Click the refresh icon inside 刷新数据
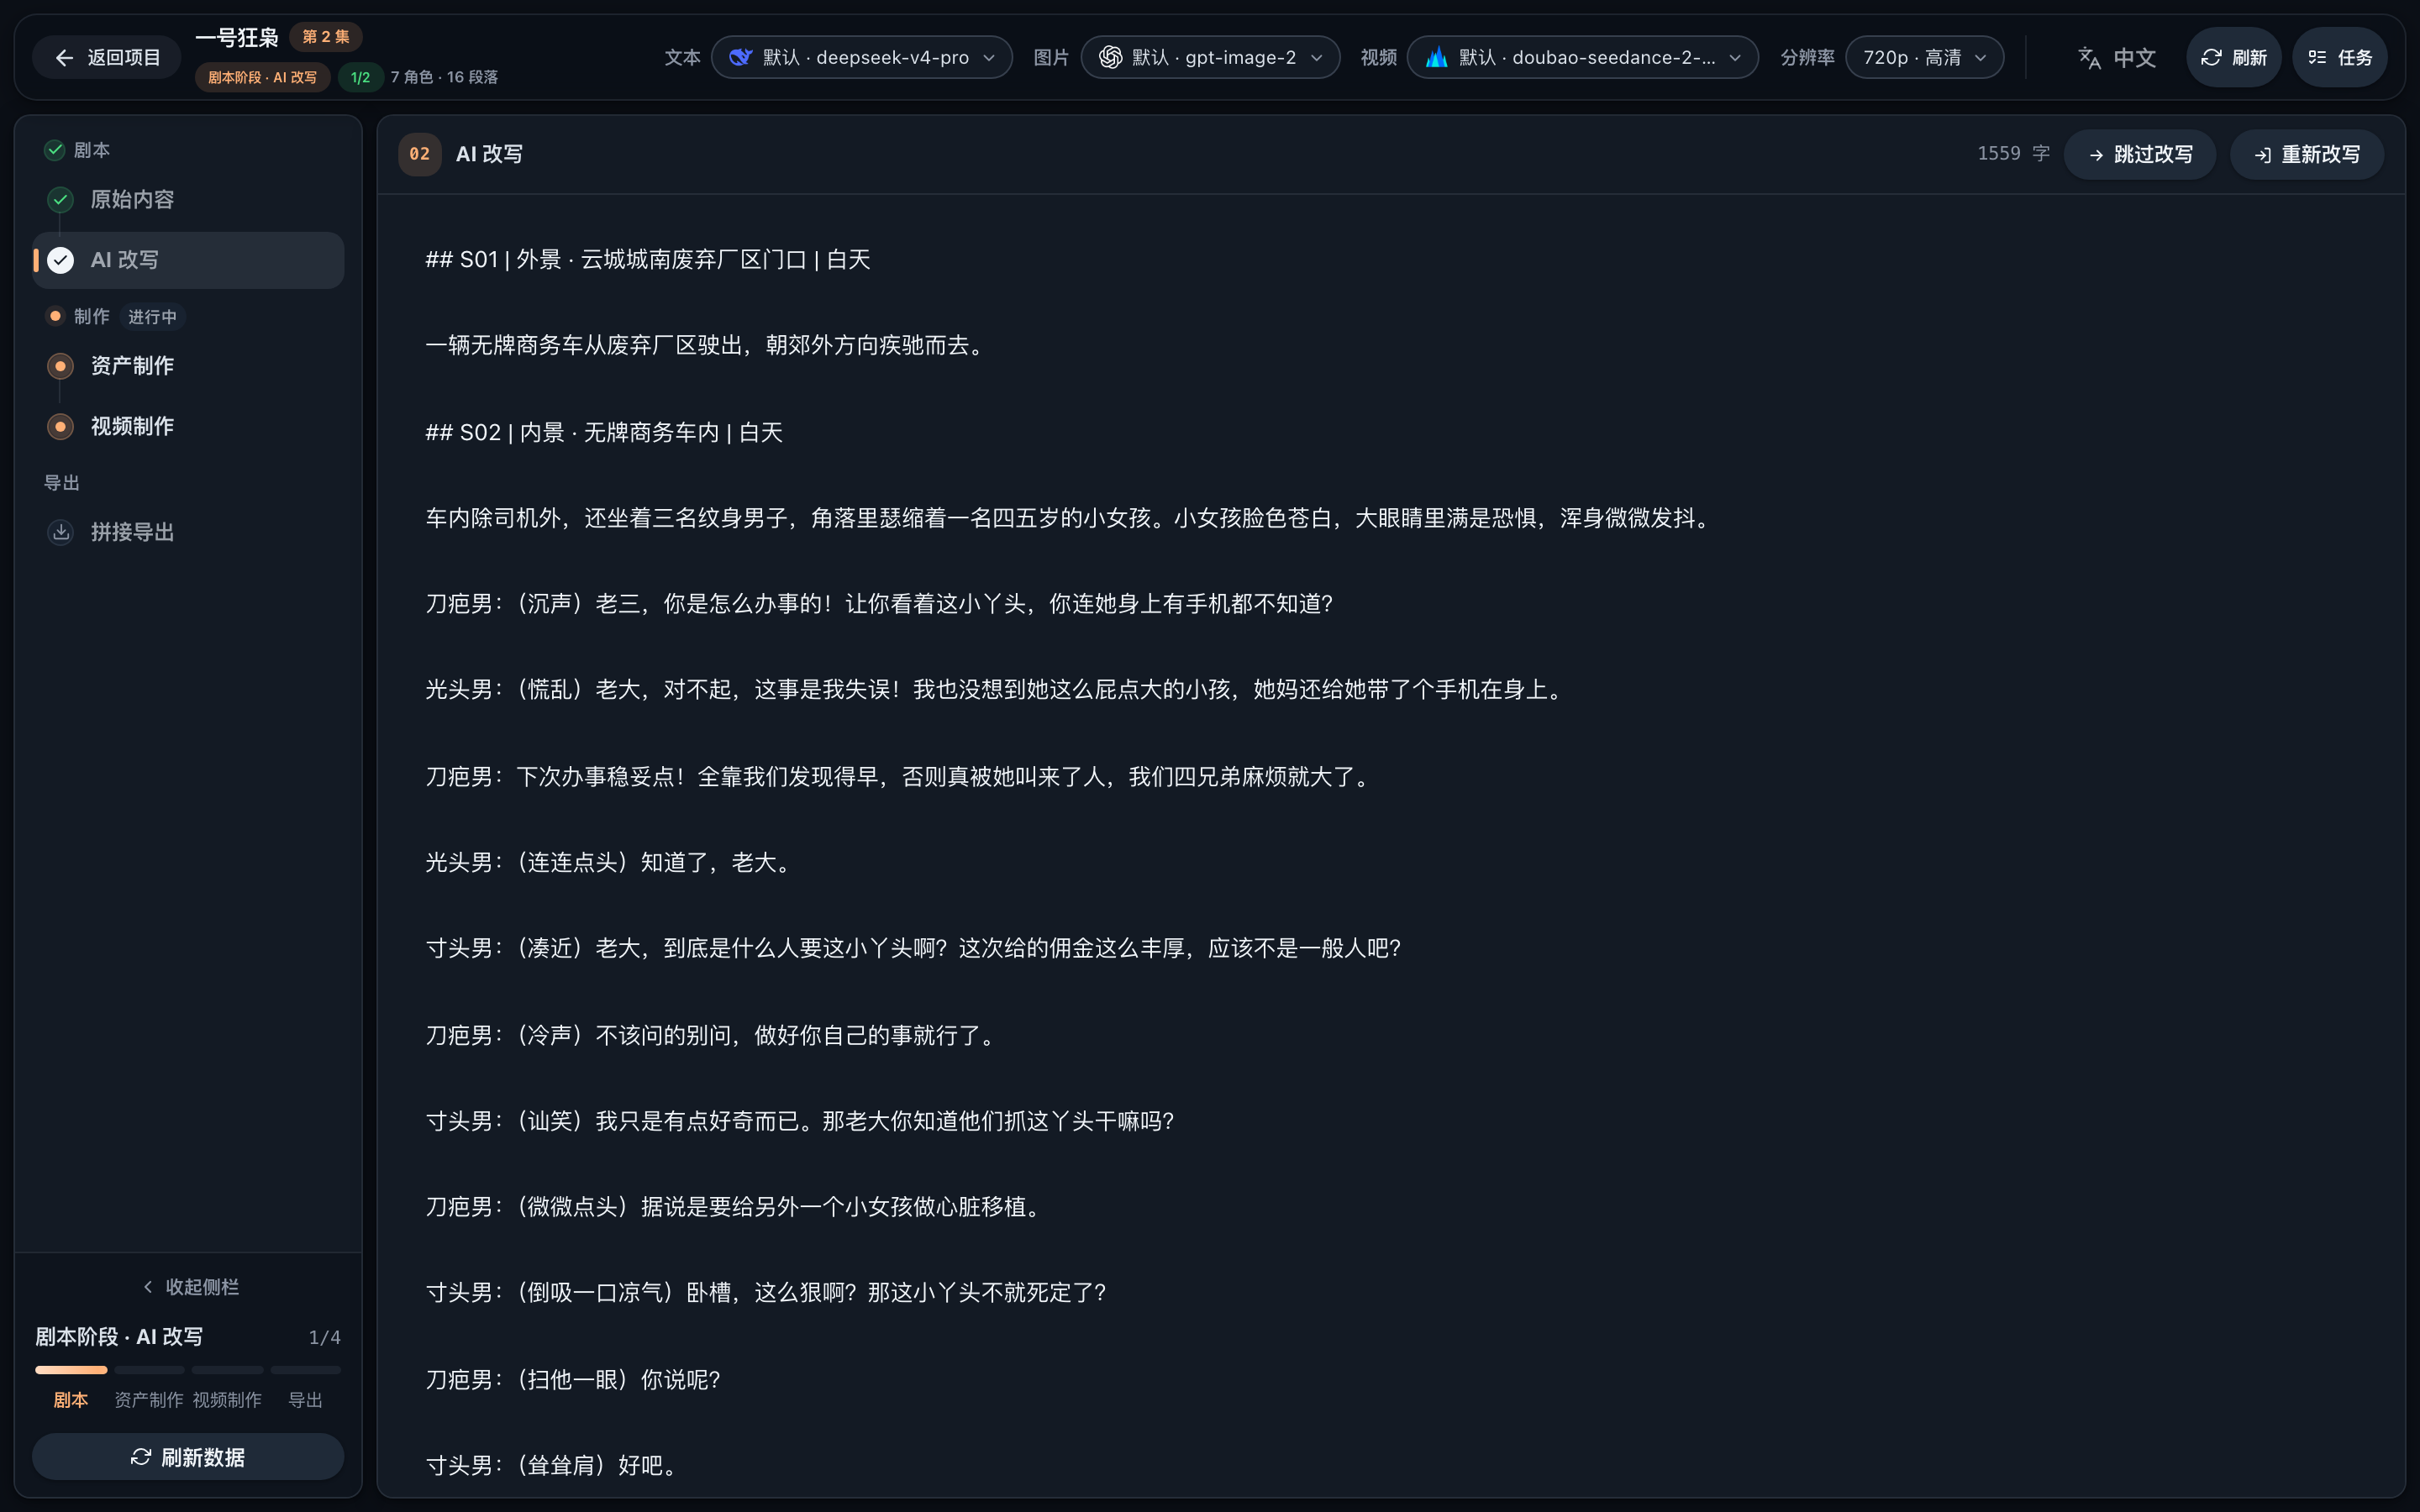The height and width of the screenshot is (1512, 2420). click(x=141, y=1457)
